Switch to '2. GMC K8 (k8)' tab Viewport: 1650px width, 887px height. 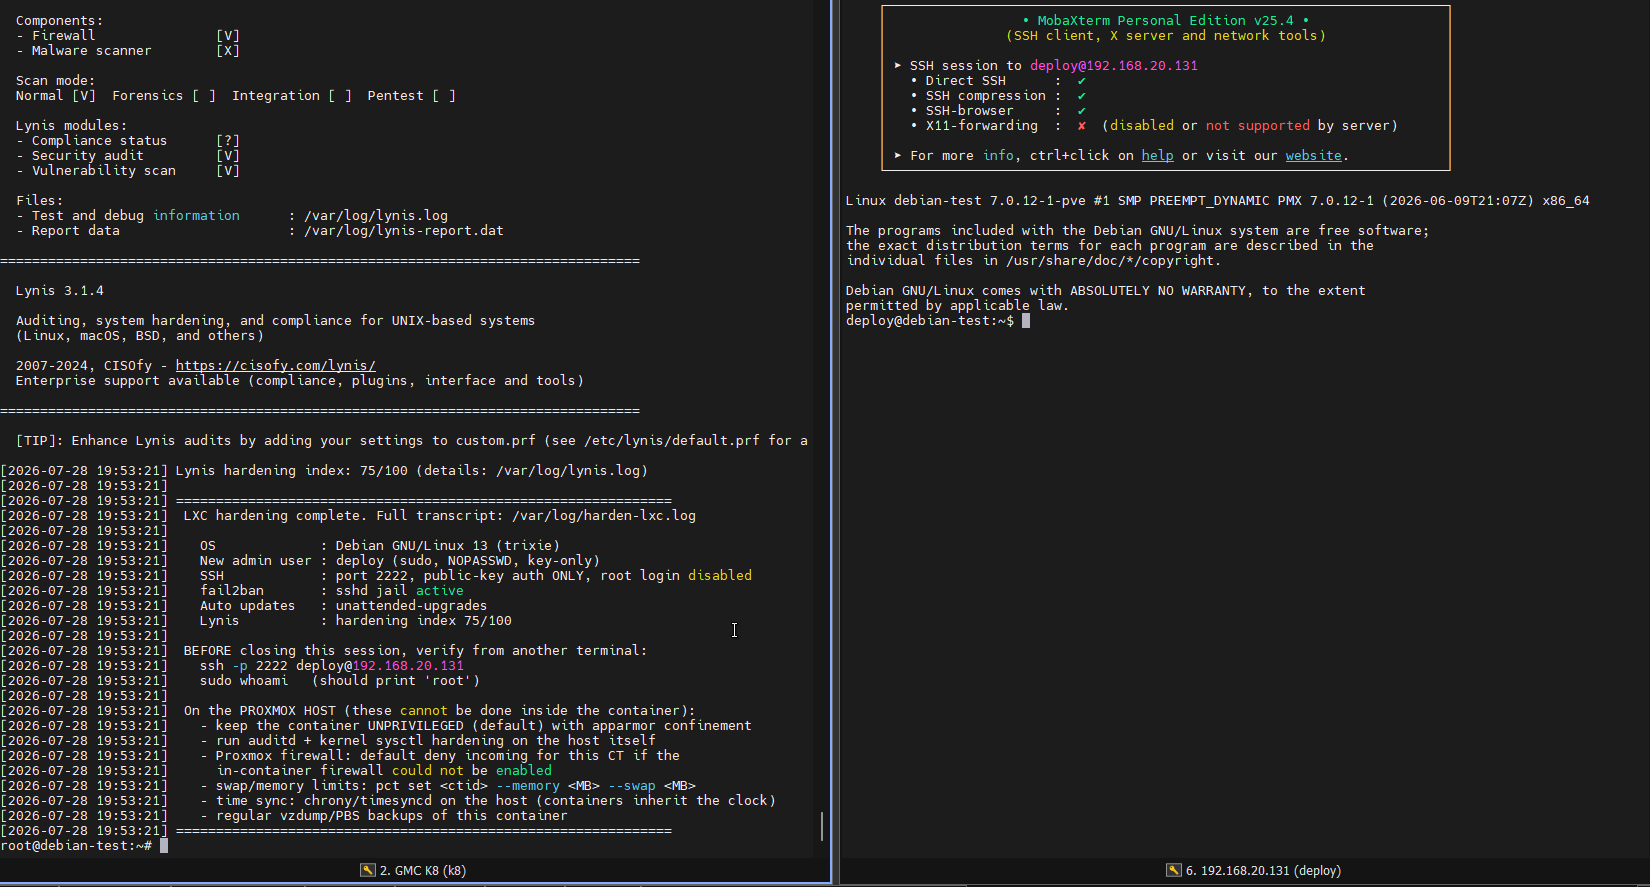[414, 870]
